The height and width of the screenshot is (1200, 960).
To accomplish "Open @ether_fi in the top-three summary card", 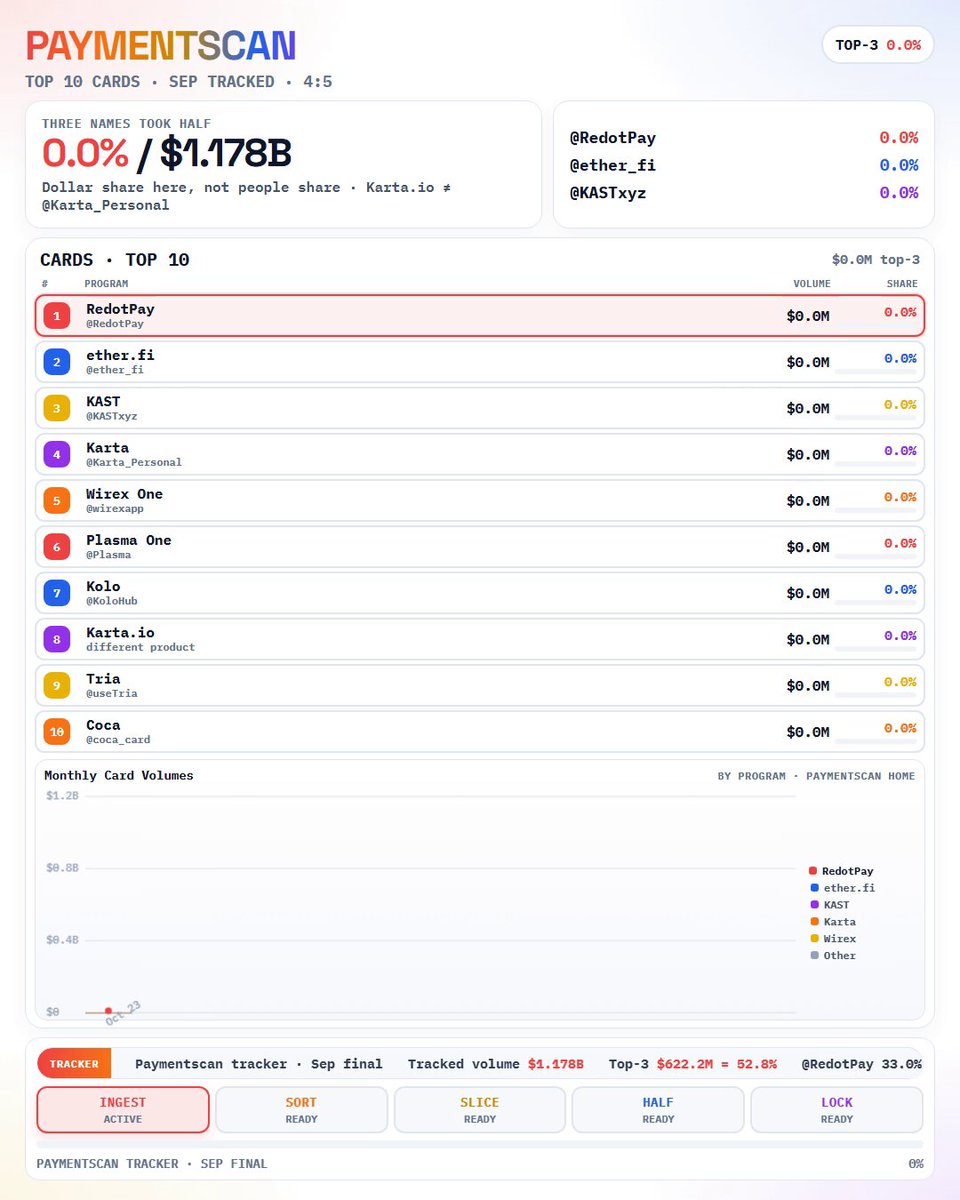I will pos(613,165).
